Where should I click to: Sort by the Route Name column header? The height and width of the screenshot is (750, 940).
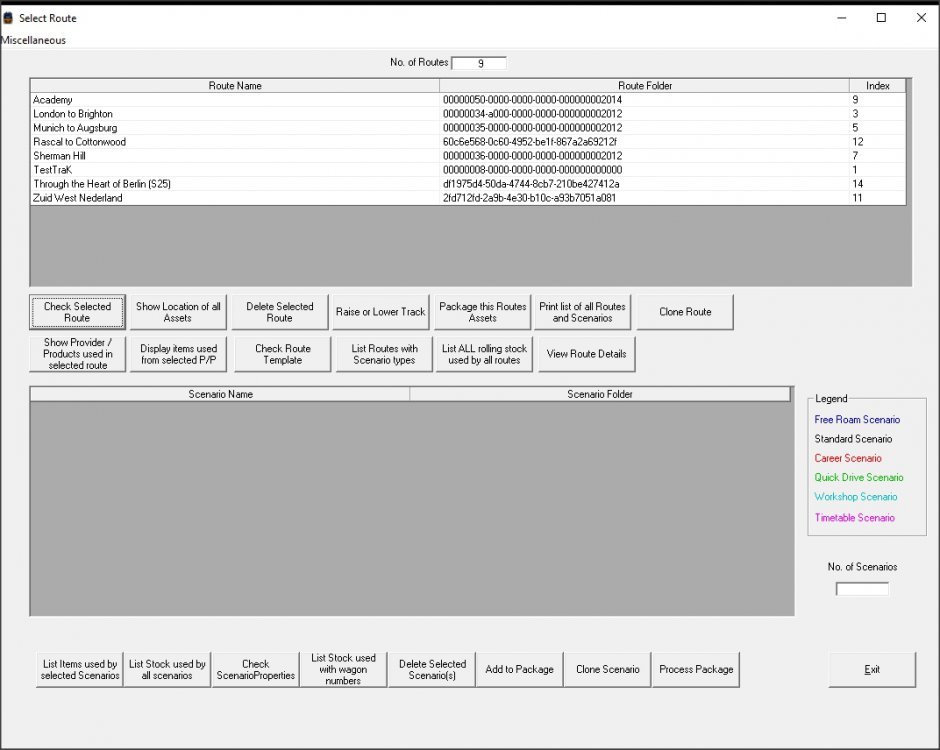pyautogui.click(x=235, y=86)
